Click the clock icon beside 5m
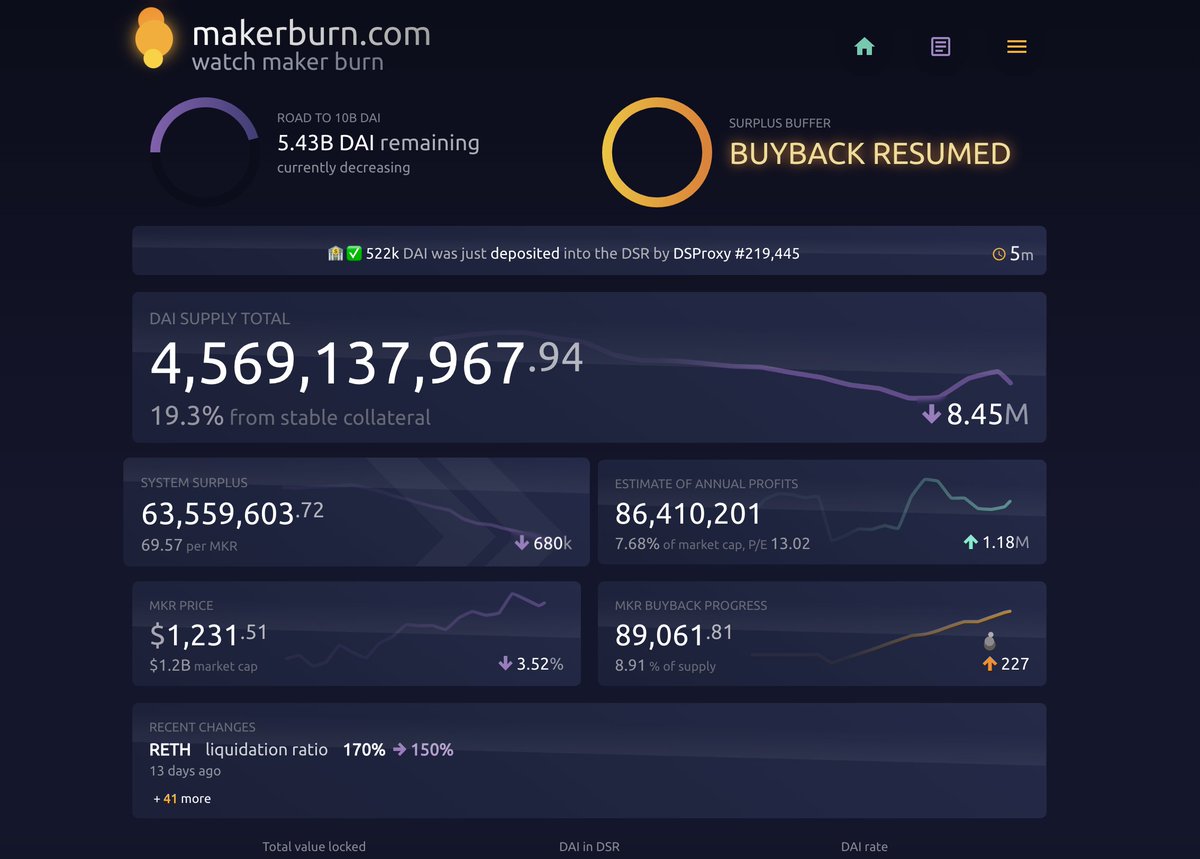1200x859 pixels. click(998, 254)
